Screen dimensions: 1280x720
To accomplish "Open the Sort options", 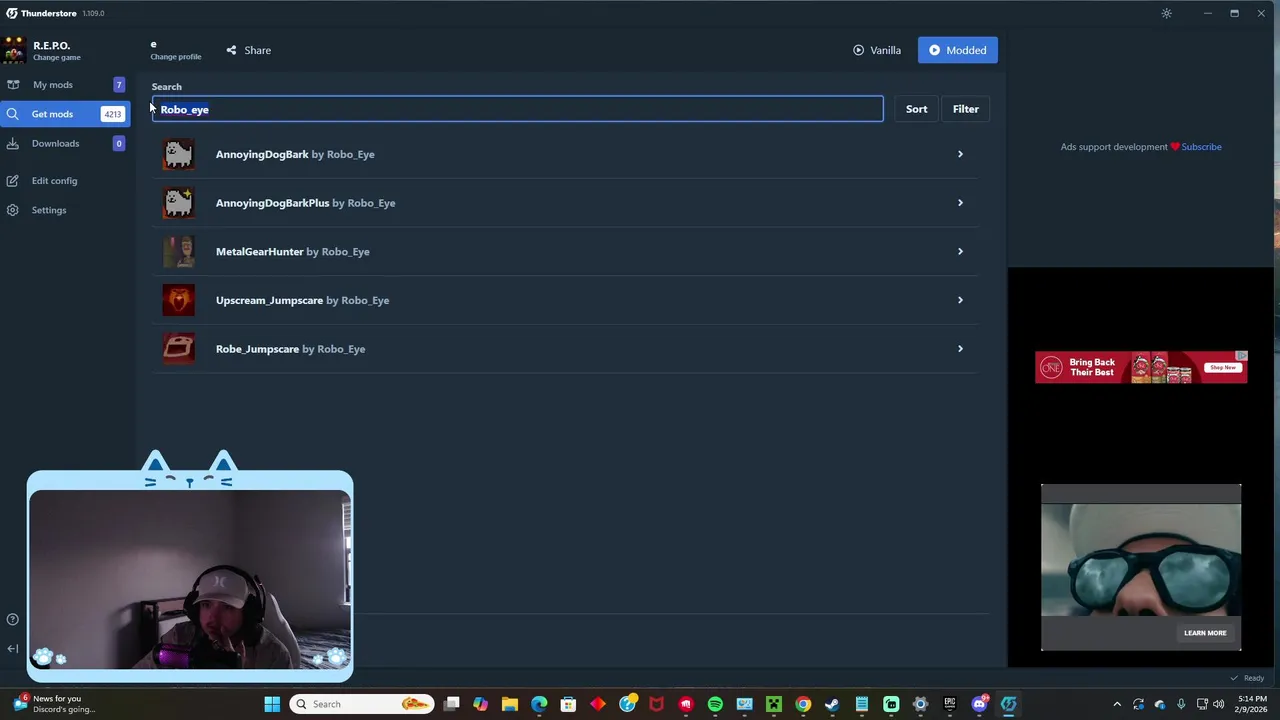I will [x=917, y=109].
